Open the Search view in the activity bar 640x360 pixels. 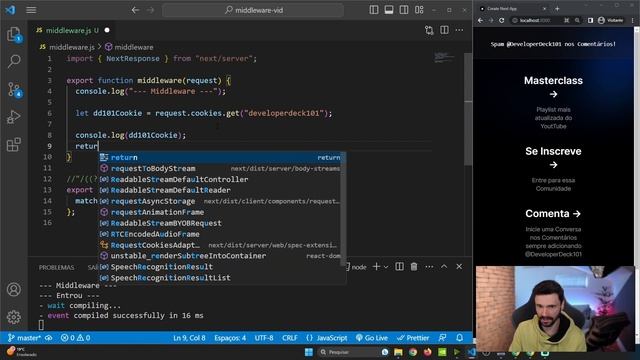(13, 62)
